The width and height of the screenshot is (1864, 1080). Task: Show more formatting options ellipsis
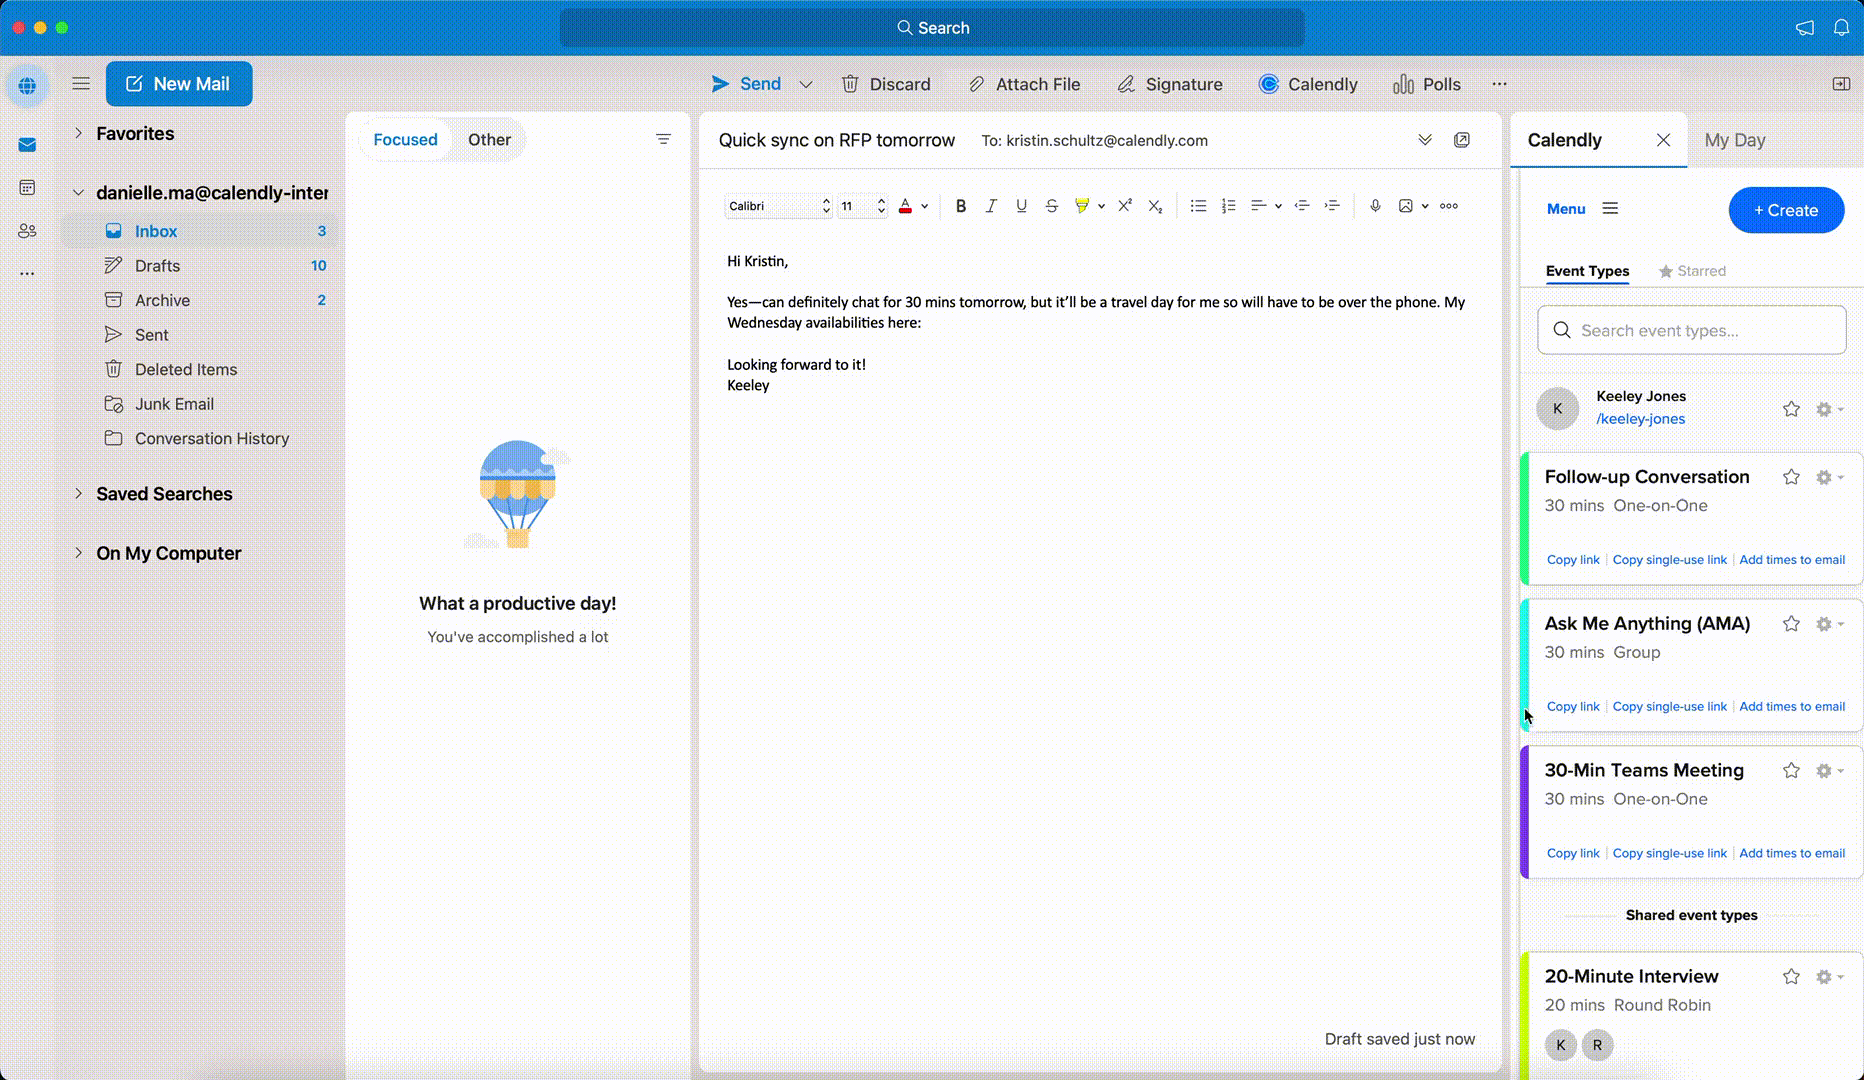1449,206
